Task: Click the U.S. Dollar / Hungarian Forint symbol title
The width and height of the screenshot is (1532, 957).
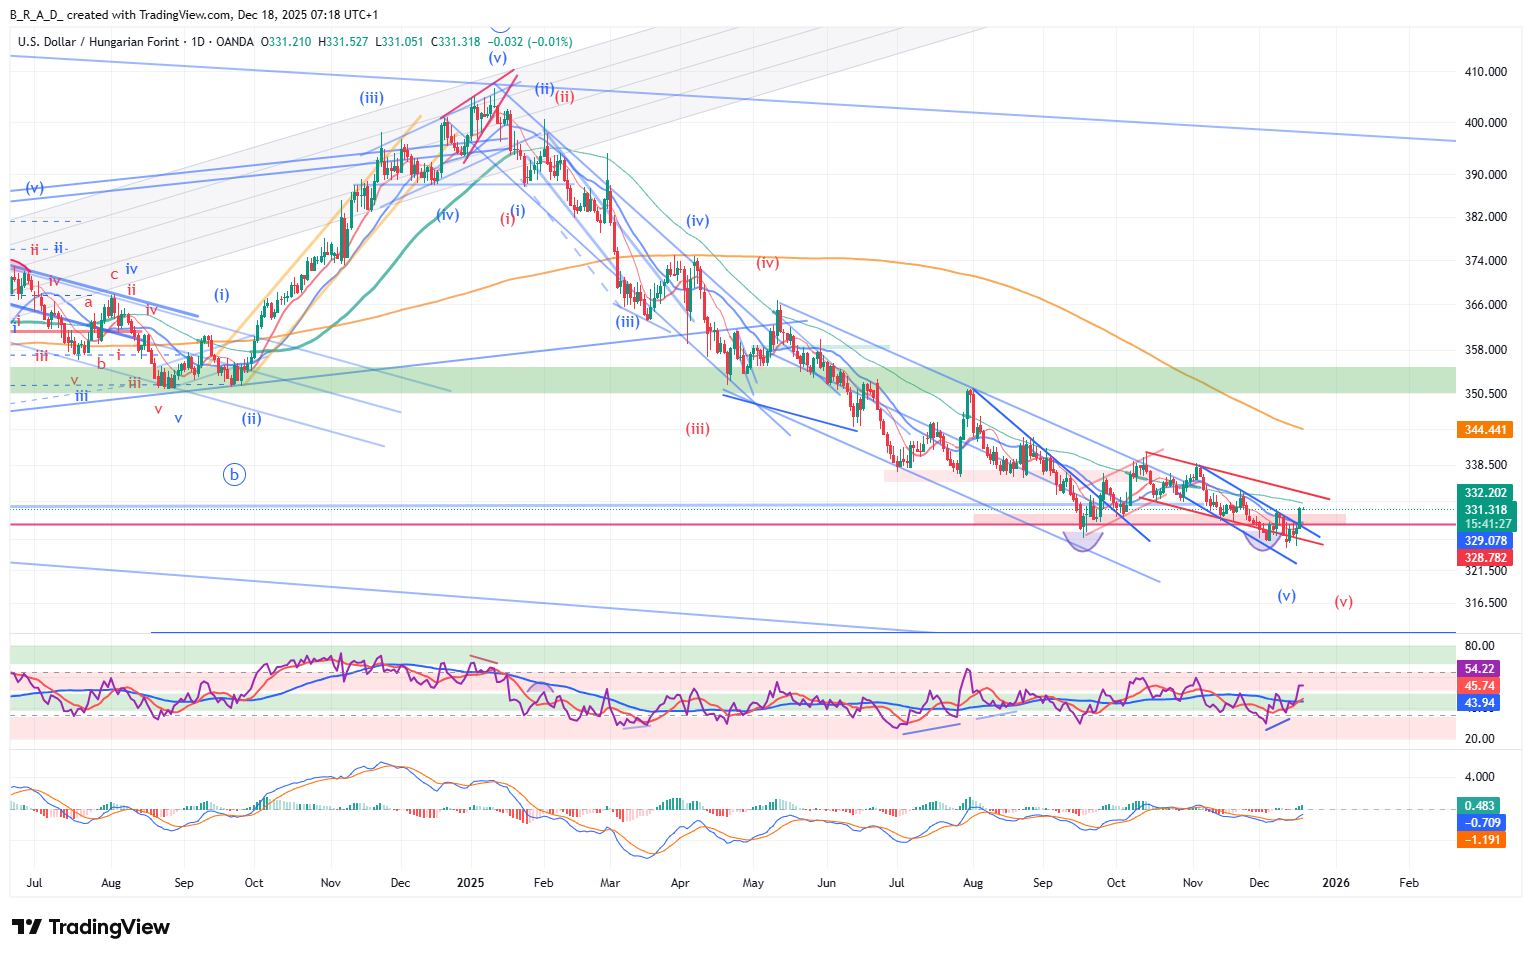Action: pyautogui.click(x=98, y=42)
